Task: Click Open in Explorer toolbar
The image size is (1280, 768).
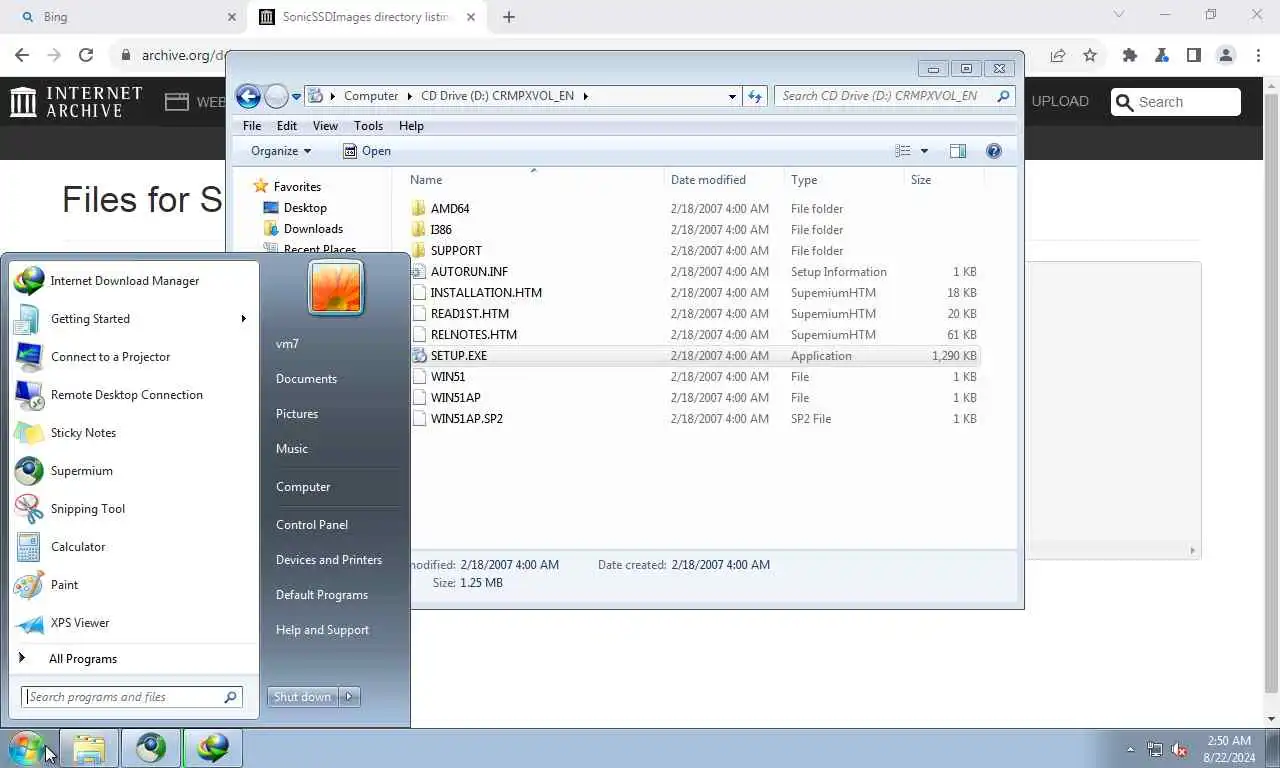Action: point(366,151)
